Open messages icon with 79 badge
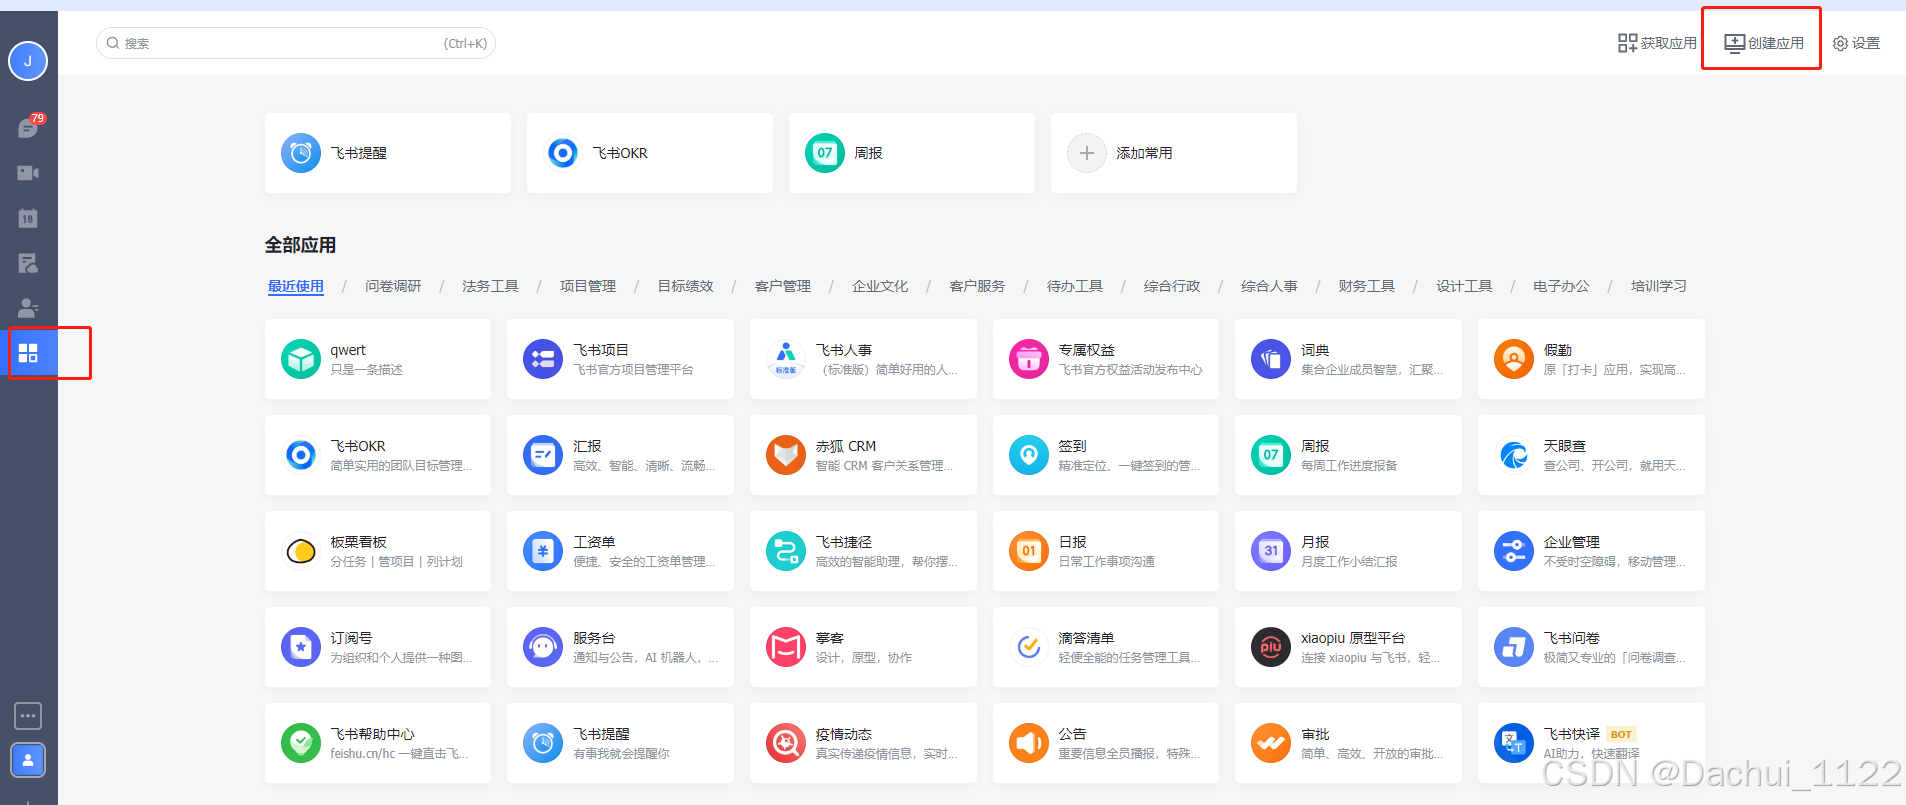The height and width of the screenshot is (805, 1906). tap(29, 127)
